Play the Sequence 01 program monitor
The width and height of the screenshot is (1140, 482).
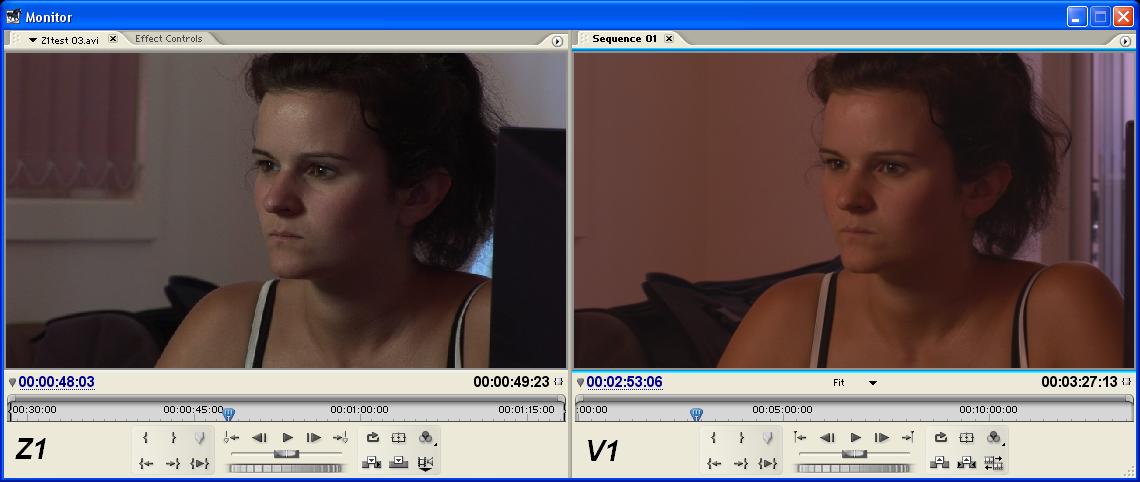tap(855, 438)
